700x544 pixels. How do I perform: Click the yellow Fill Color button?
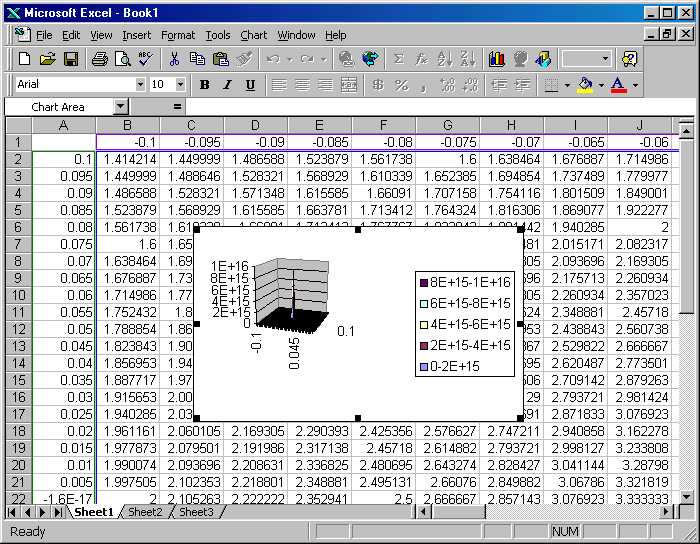click(585, 84)
